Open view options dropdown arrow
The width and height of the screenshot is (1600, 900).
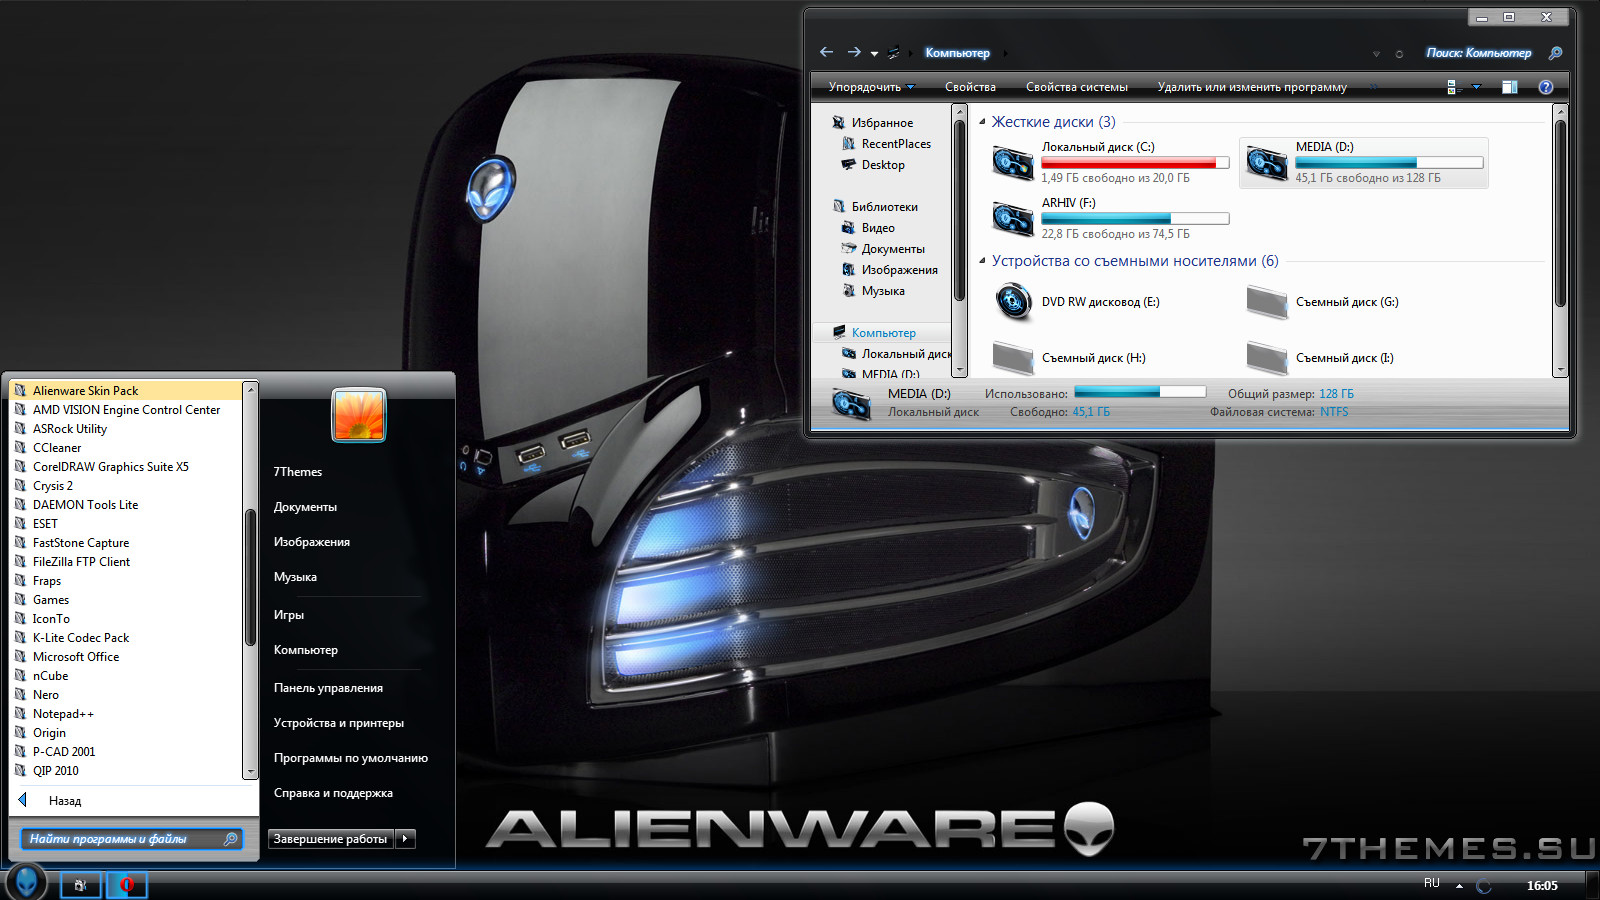coord(1476,87)
